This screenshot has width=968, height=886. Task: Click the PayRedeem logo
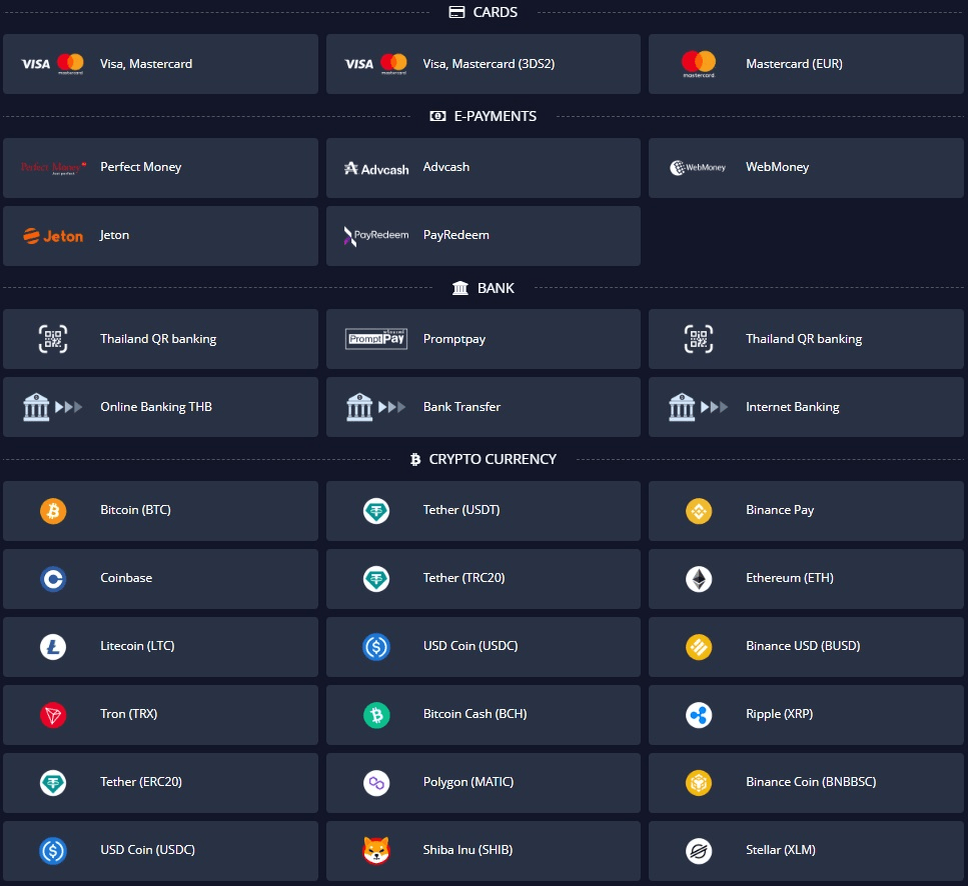(376, 236)
